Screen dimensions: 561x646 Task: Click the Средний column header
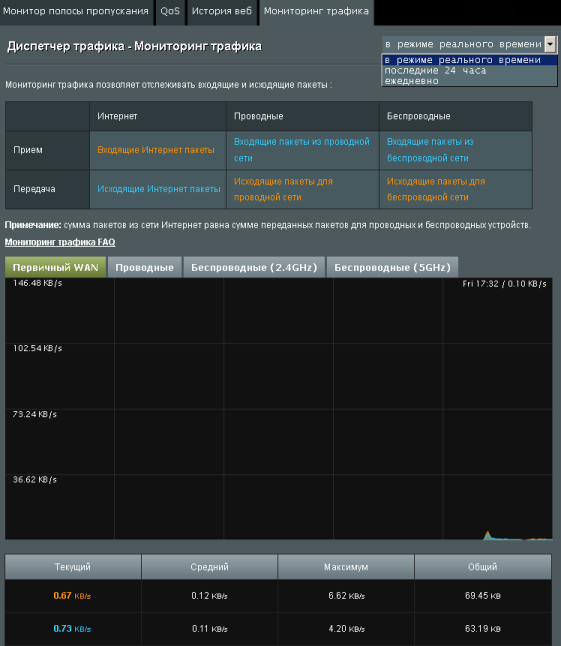point(210,567)
